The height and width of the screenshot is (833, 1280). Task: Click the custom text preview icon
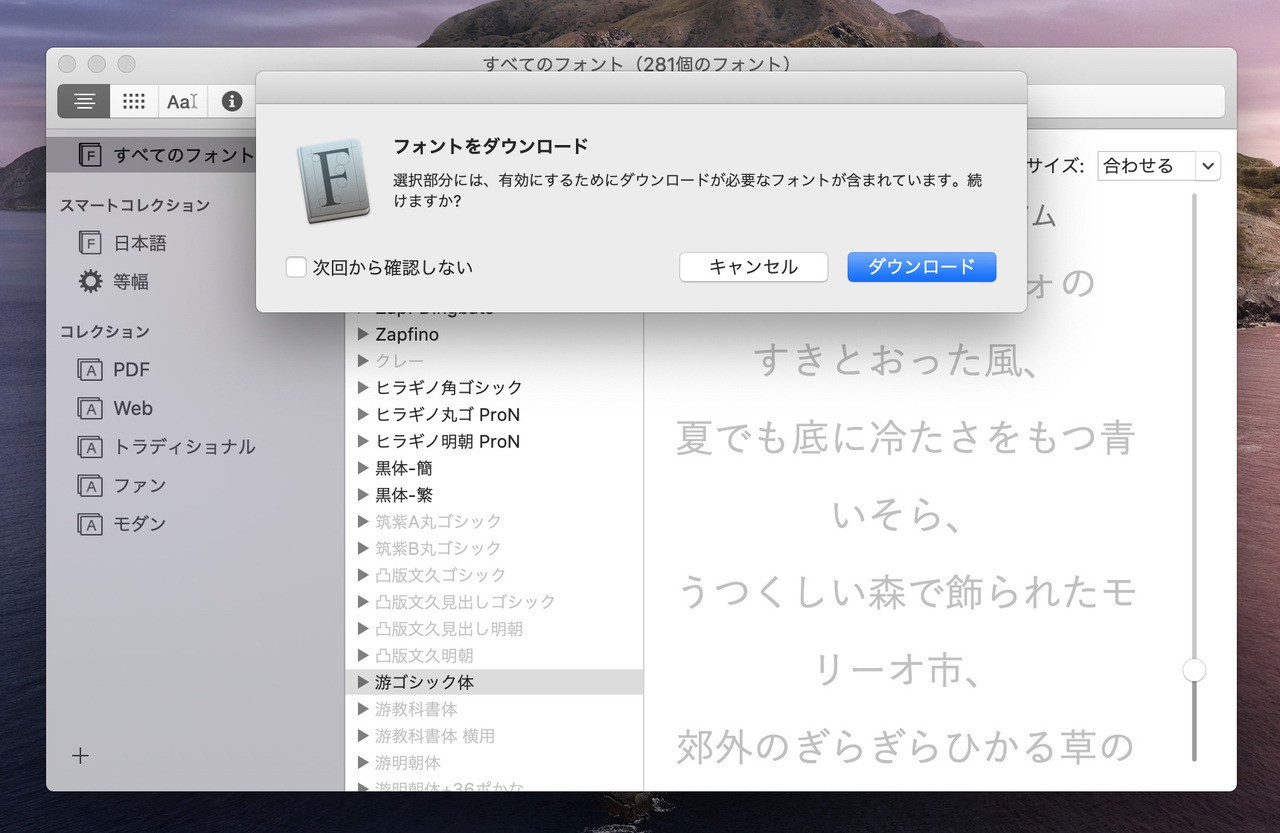tap(182, 101)
